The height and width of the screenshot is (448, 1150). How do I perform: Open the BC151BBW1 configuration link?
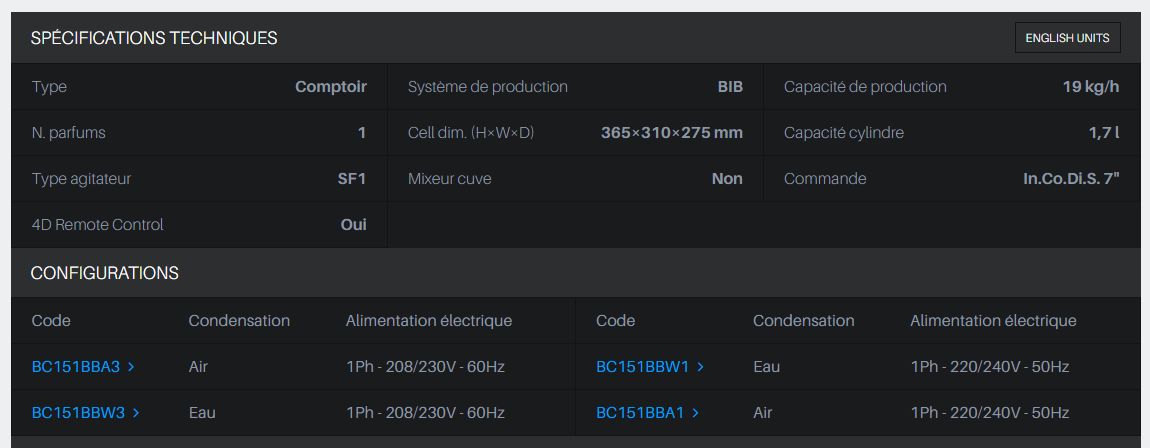click(x=642, y=367)
